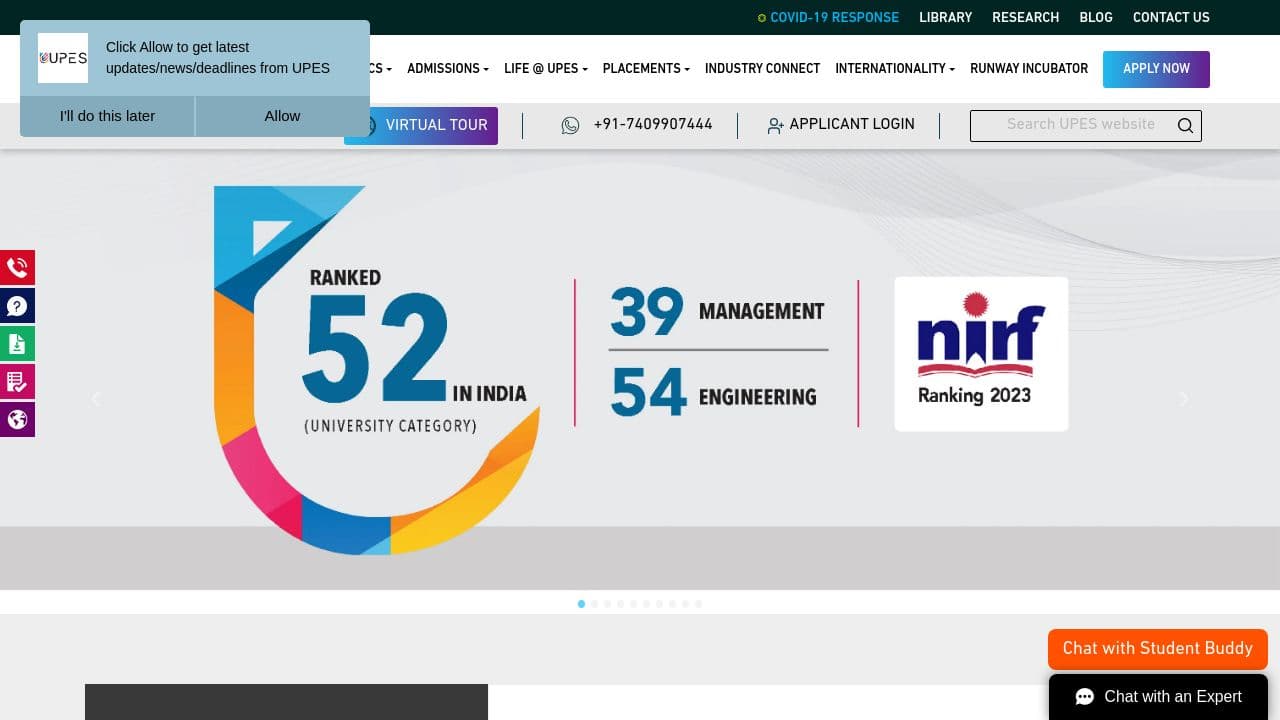
Task: Go to the Library menu item
Action: coord(945,17)
